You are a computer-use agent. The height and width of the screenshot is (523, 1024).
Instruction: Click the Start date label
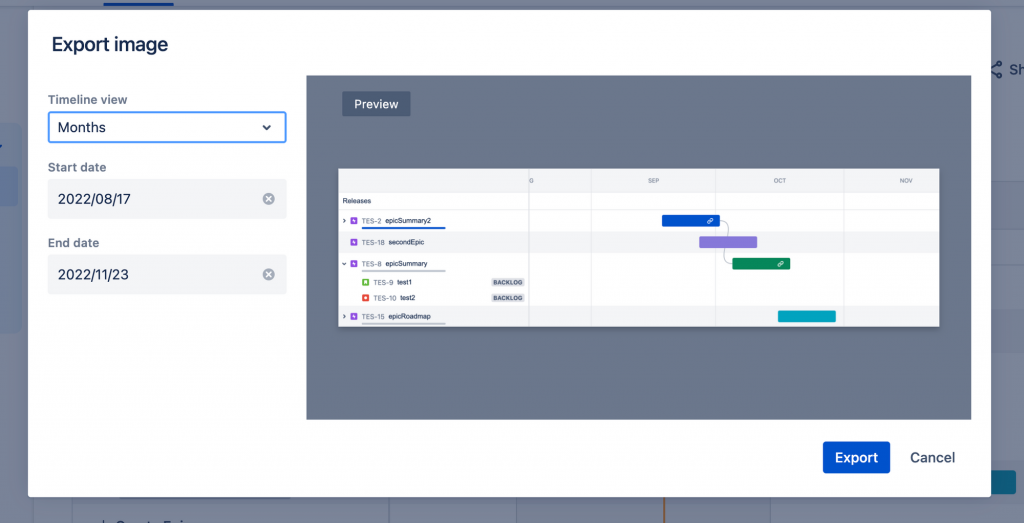pyautogui.click(x=77, y=168)
